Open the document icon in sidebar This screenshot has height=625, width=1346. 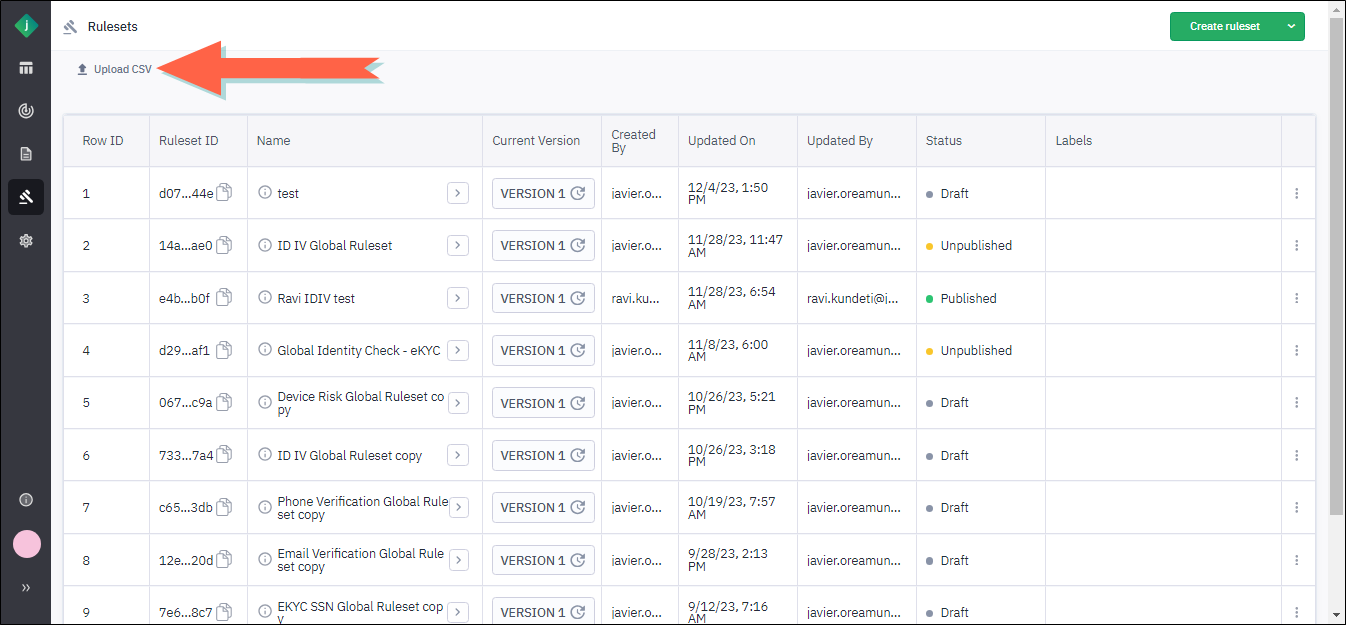pyautogui.click(x=26, y=154)
